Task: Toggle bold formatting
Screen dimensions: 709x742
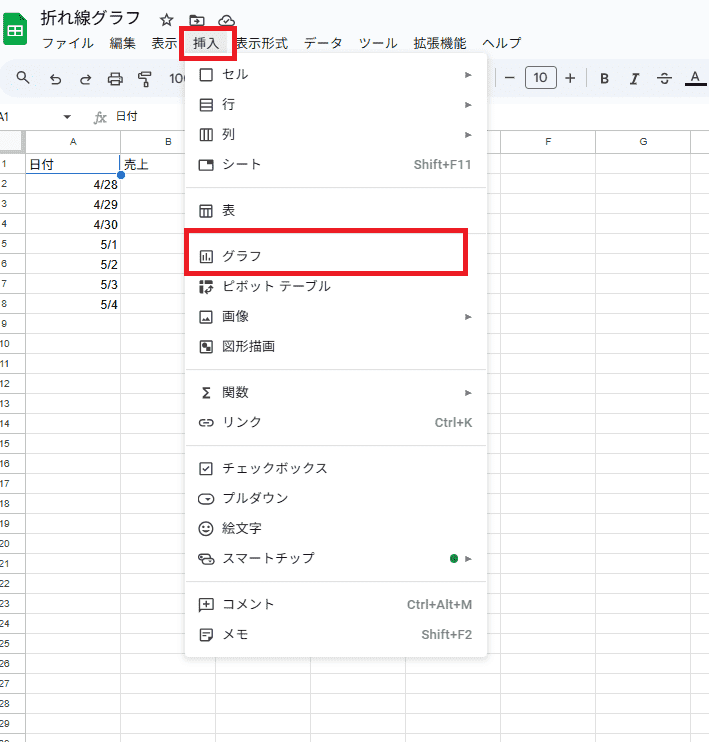Action: (x=604, y=79)
